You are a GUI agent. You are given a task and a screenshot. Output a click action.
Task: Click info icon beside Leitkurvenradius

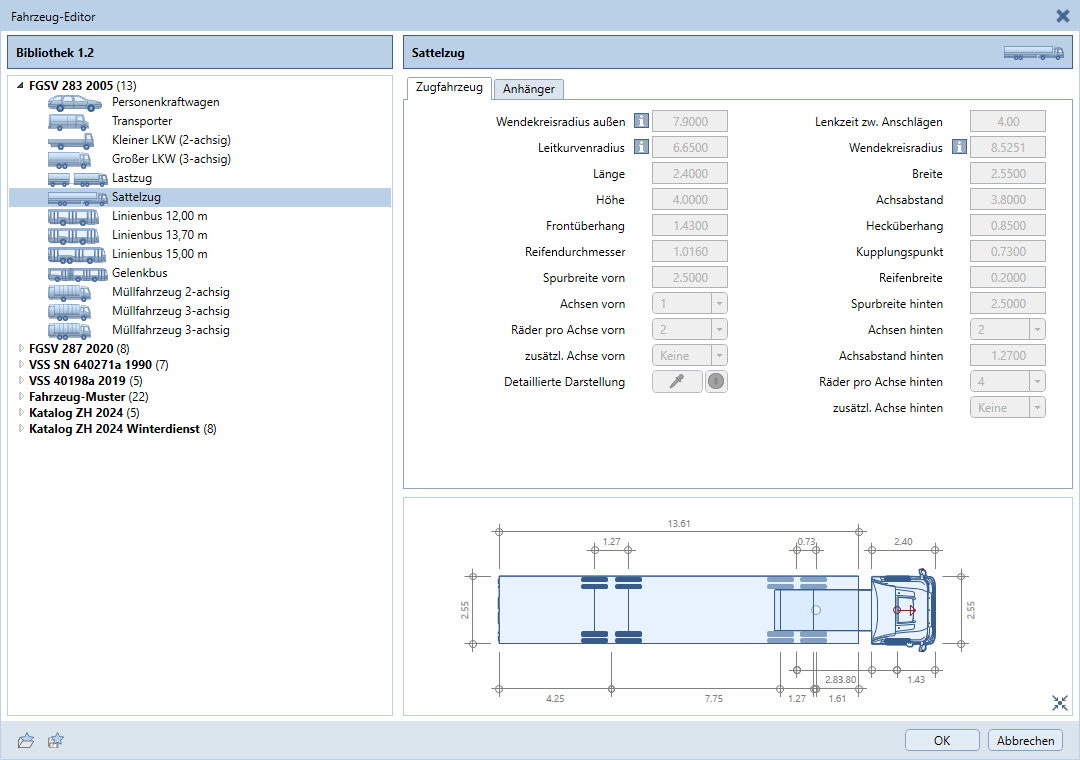[x=642, y=148]
